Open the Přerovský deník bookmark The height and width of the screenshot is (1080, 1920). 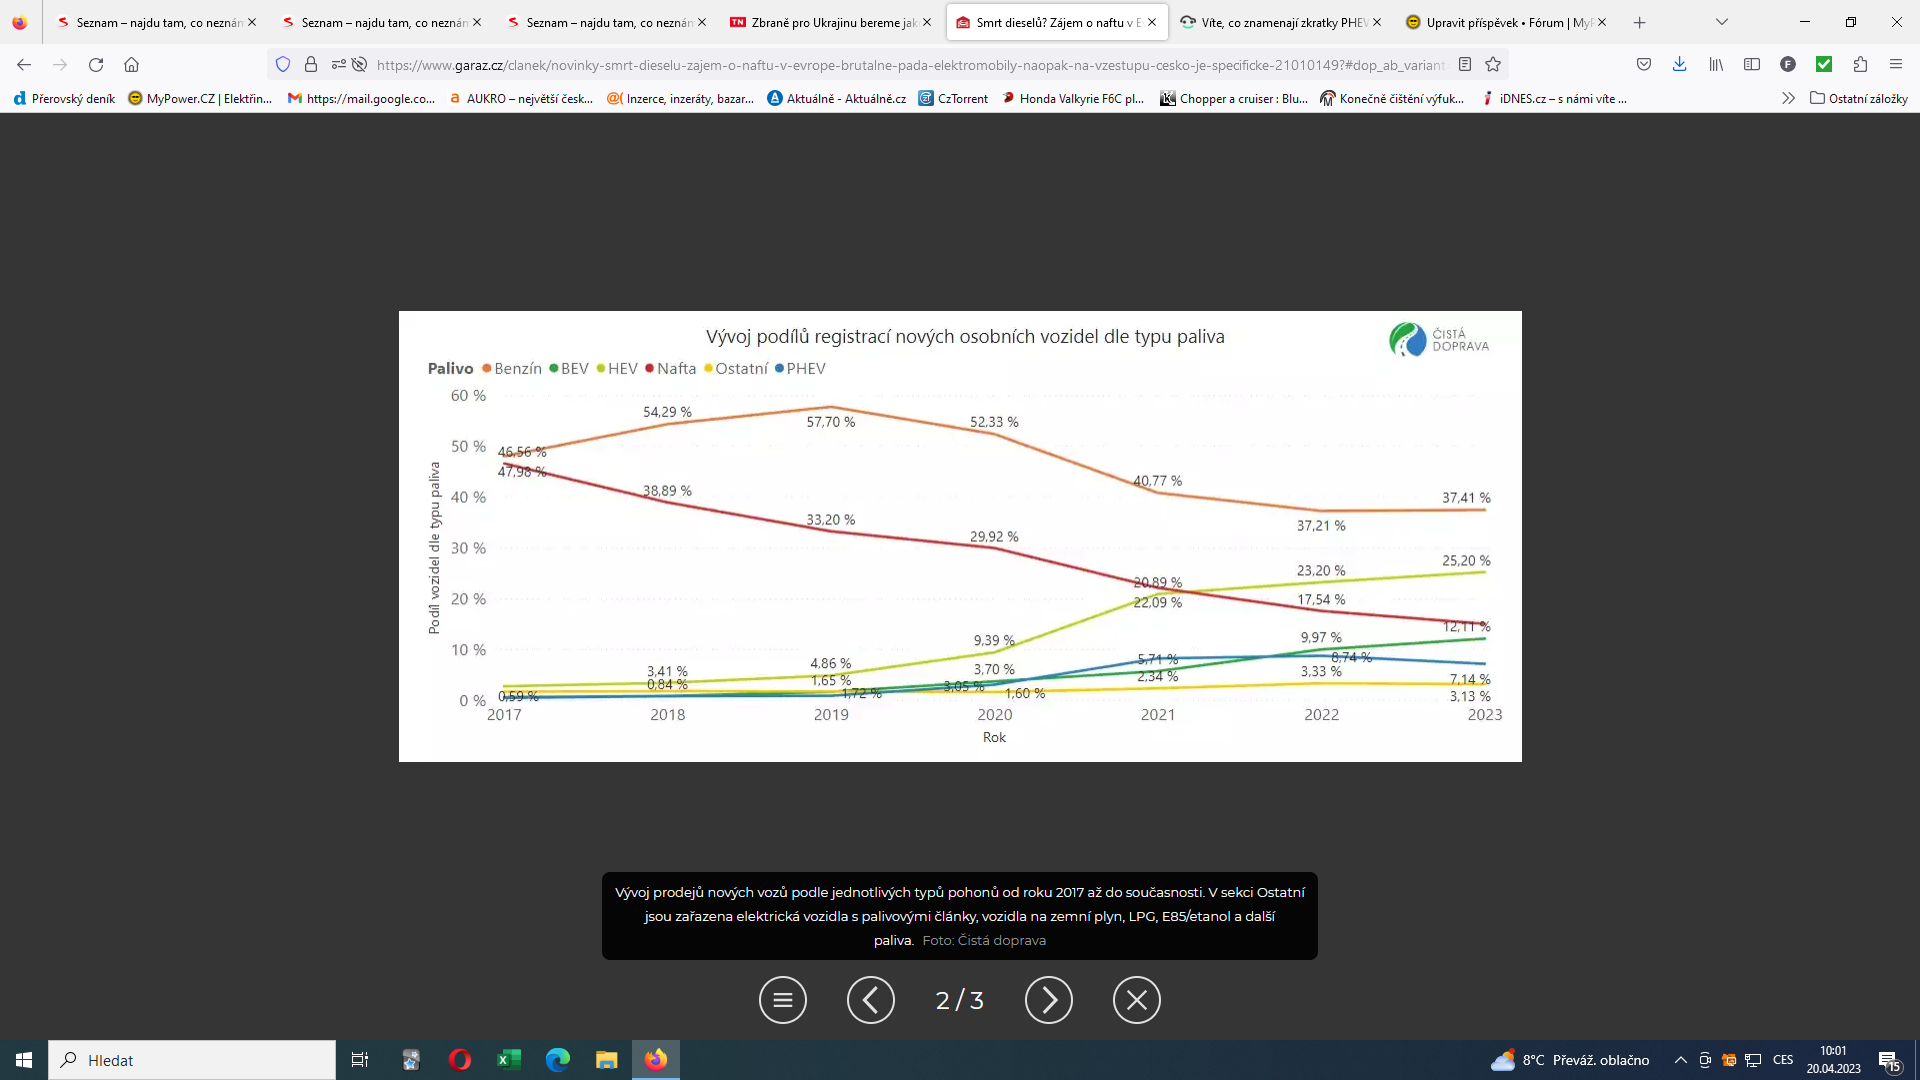coord(64,98)
